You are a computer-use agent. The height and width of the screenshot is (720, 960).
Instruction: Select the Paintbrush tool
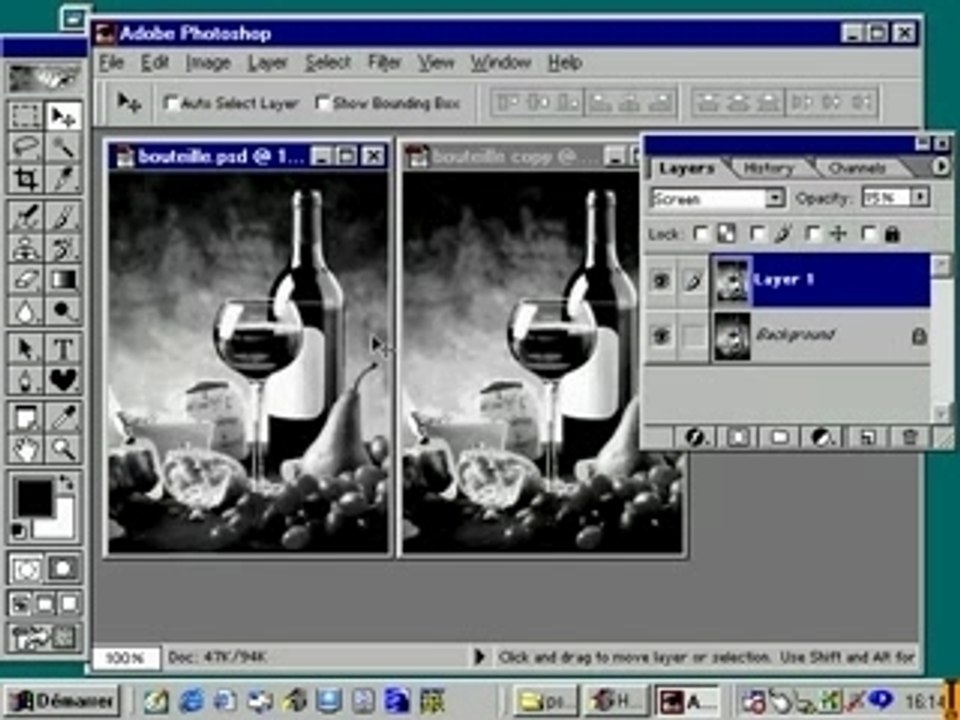pyautogui.click(x=64, y=216)
